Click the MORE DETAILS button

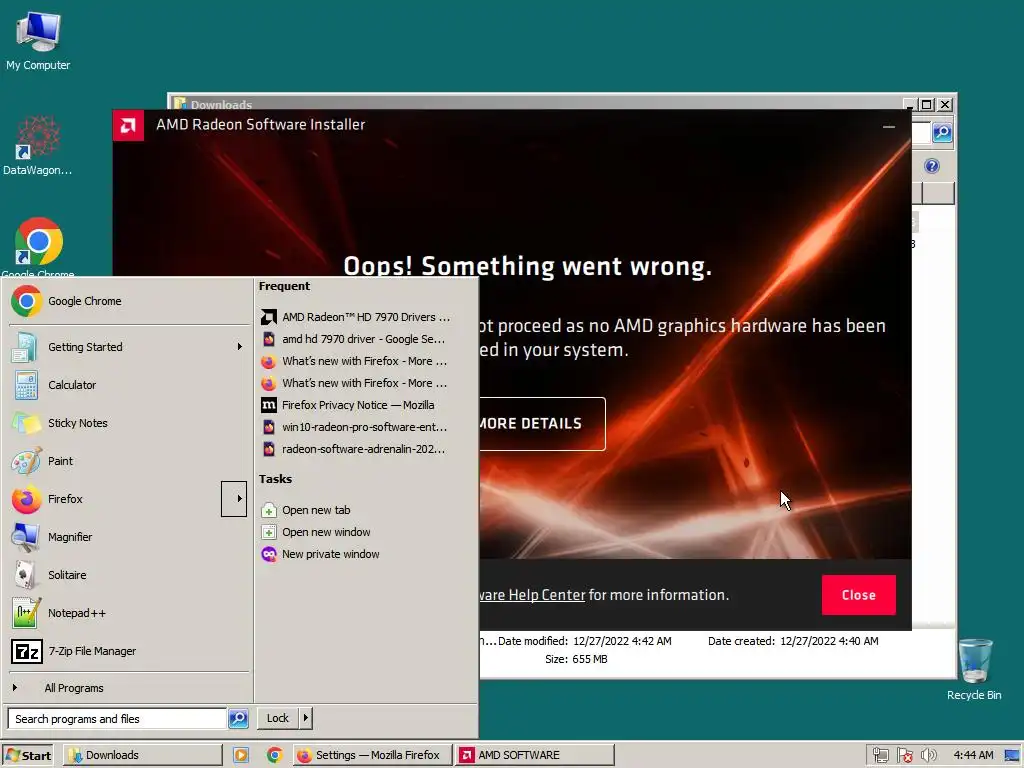coord(542,424)
